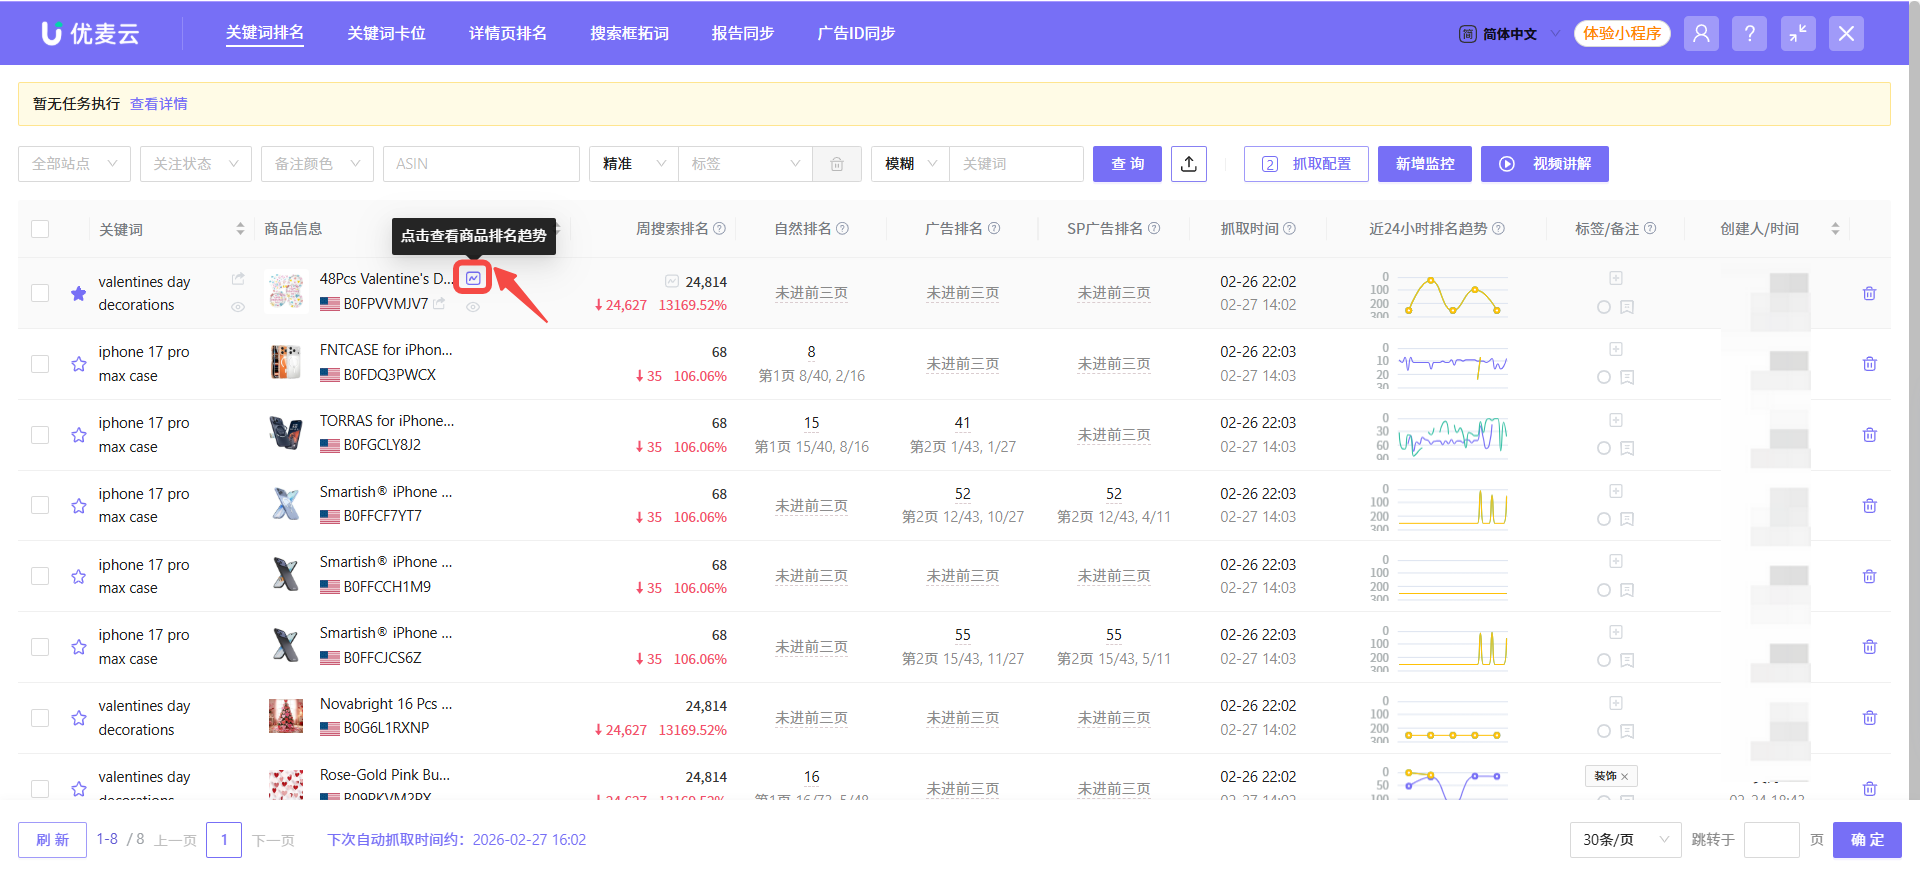Image resolution: width=1920 pixels, height=878 pixels.
Task: Click 查看详情 link in notice bar
Action: 159,104
